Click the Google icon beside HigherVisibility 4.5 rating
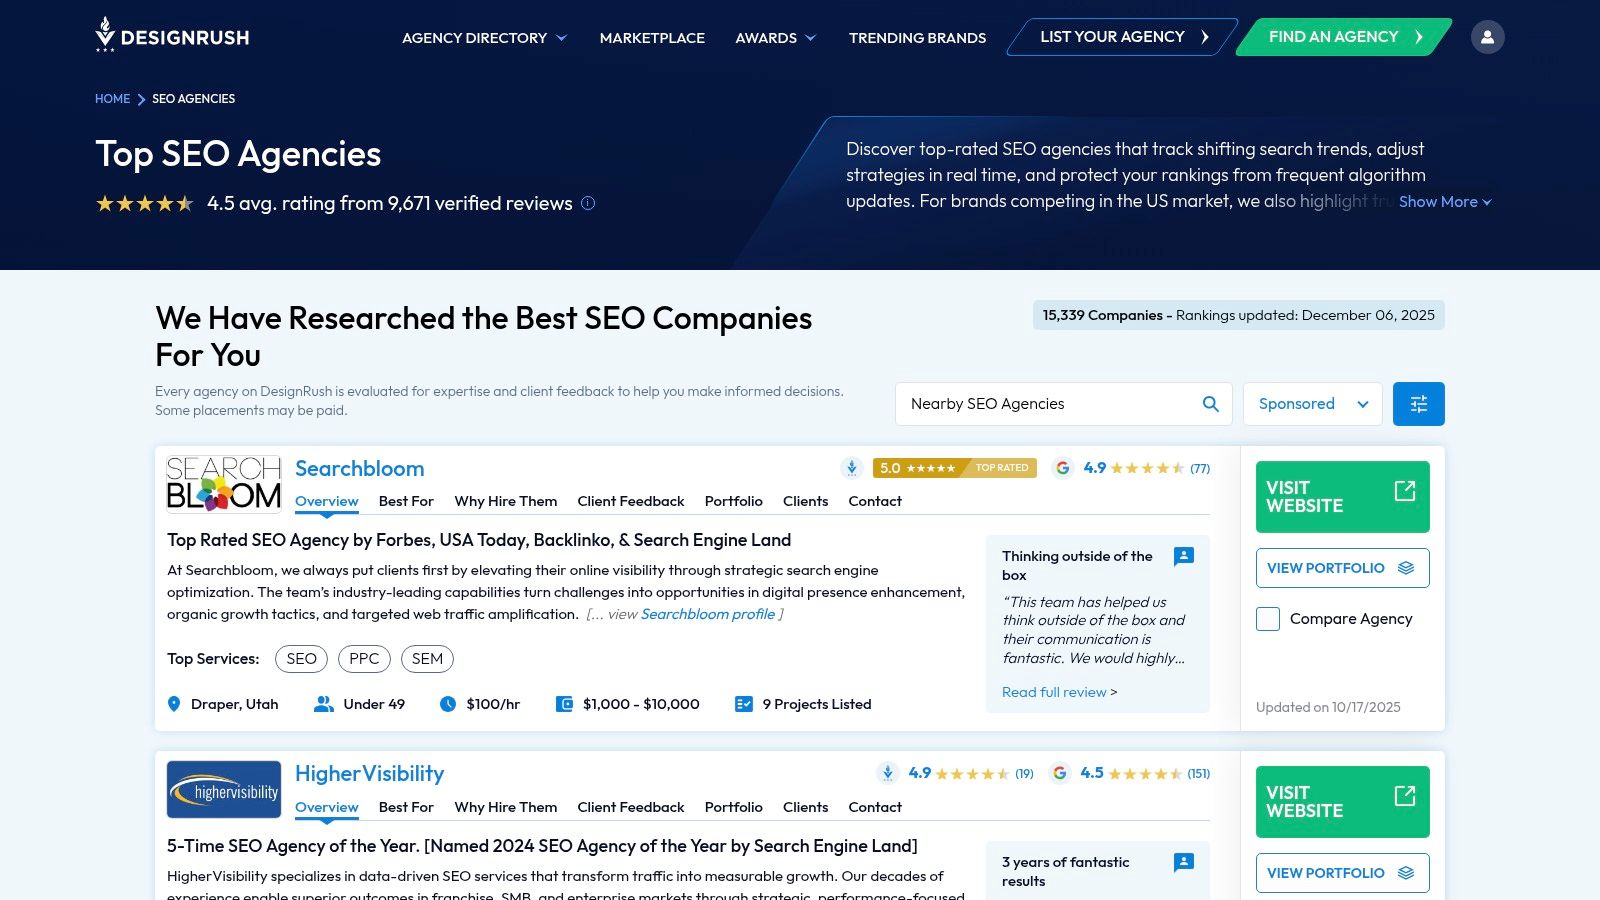Screen dimensions: 1600x900 pos(1060,773)
